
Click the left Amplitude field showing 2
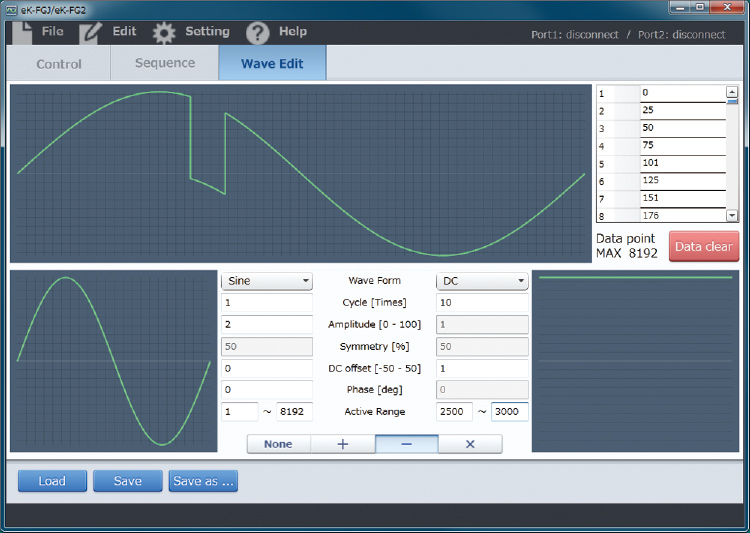267,325
